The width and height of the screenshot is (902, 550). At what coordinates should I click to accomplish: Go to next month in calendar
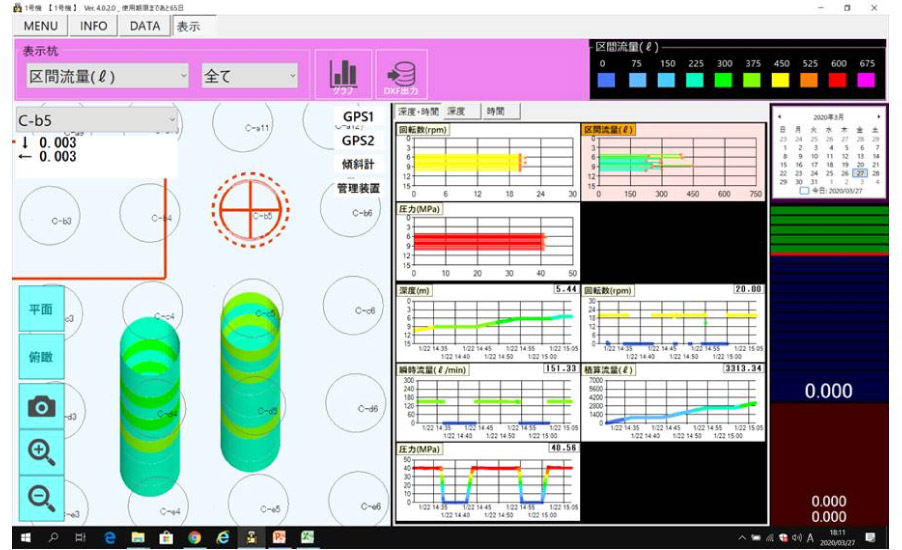point(878,117)
